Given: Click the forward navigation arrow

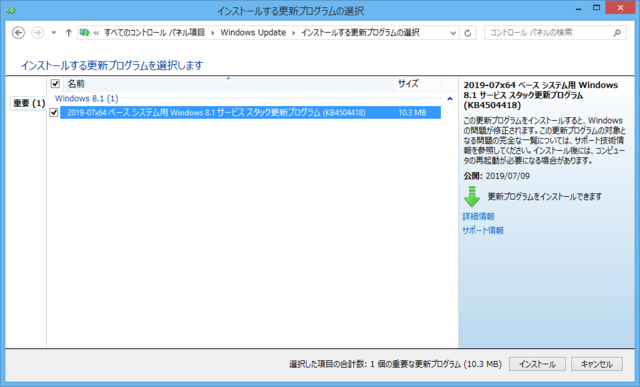Looking at the screenshot, I should pyautogui.click(x=38, y=33).
